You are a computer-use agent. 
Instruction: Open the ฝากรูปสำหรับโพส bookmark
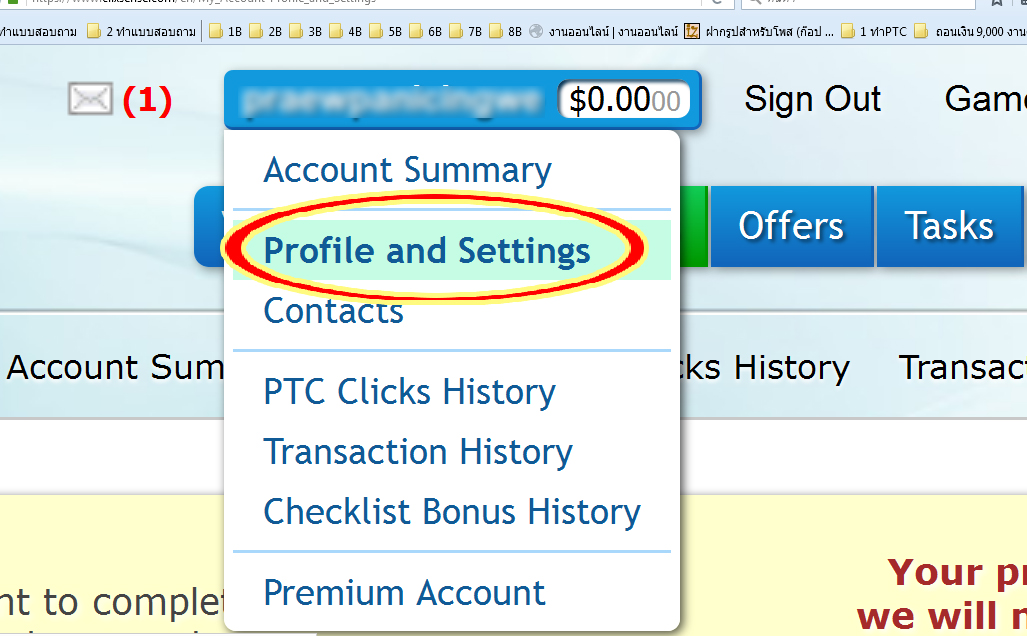tap(760, 32)
